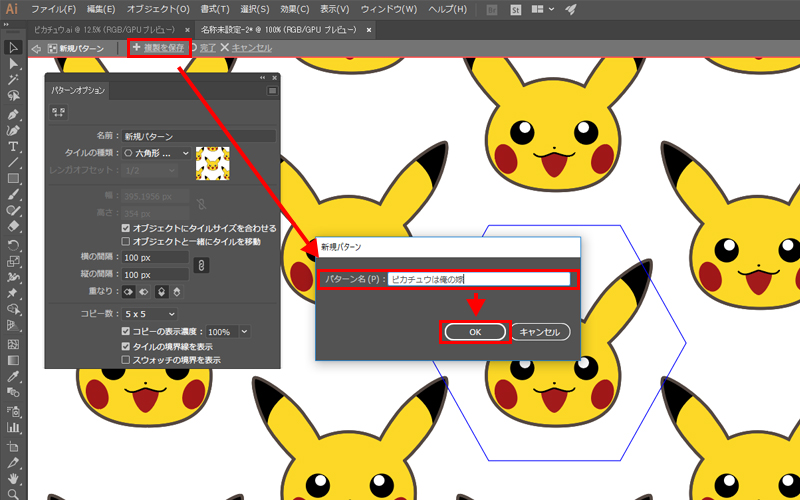Open Adobe Bridge via Br icon
Viewport: 800px width, 500px height.
[x=491, y=10]
